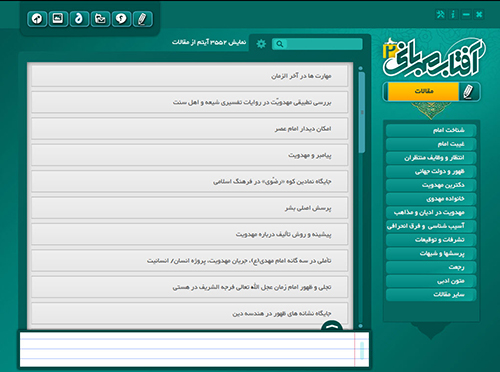
Task: Click the pencil (articles) icon in the toolbar
Action: click(x=142, y=19)
